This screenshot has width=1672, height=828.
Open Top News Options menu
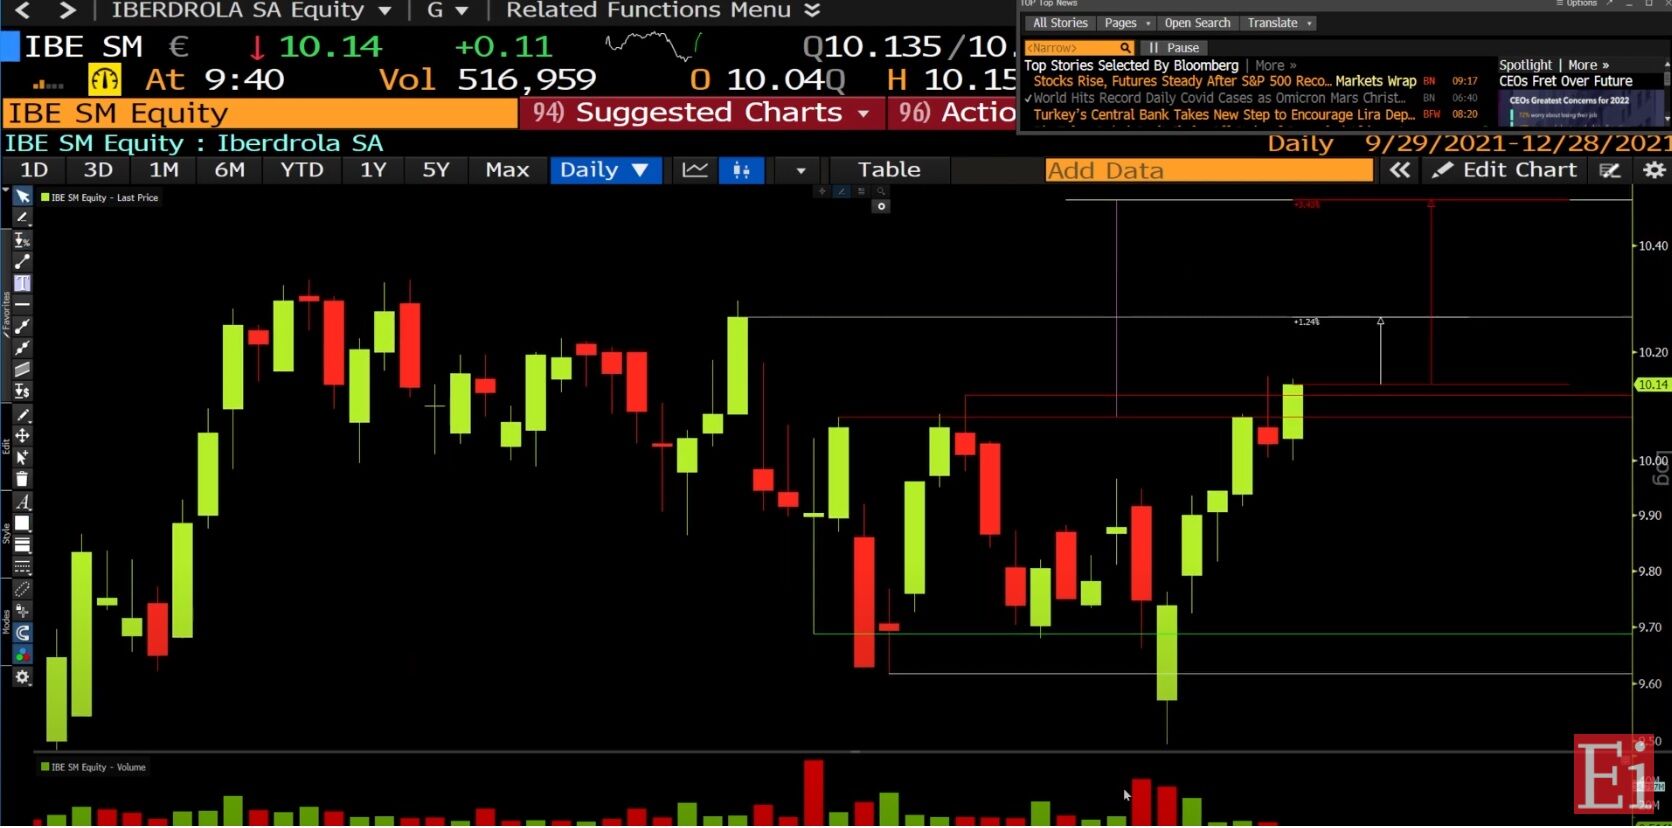coord(1576,4)
